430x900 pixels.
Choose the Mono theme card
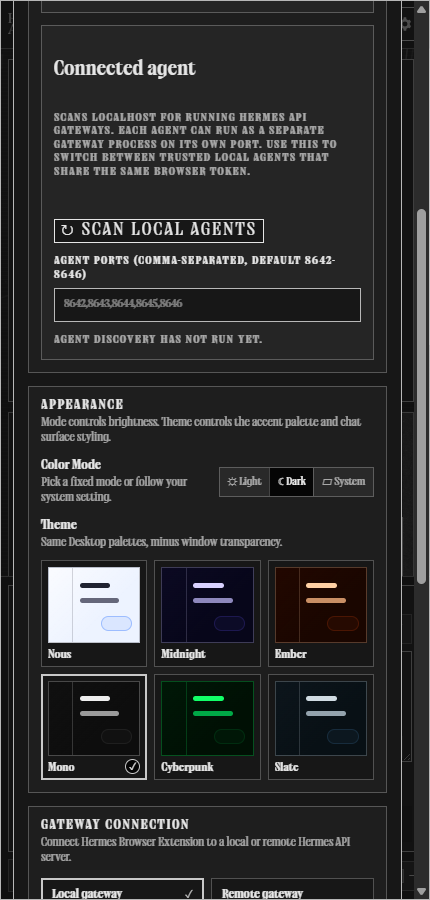(x=94, y=727)
